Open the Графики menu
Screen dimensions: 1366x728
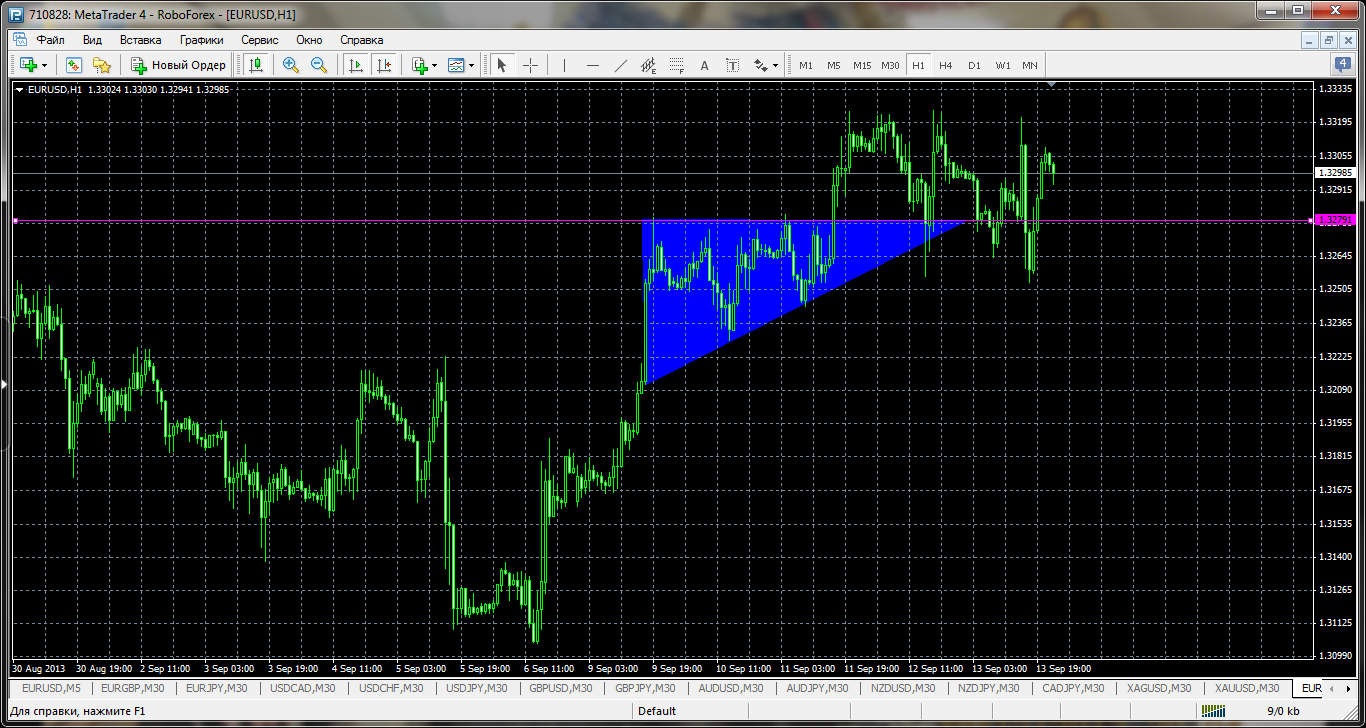point(201,40)
